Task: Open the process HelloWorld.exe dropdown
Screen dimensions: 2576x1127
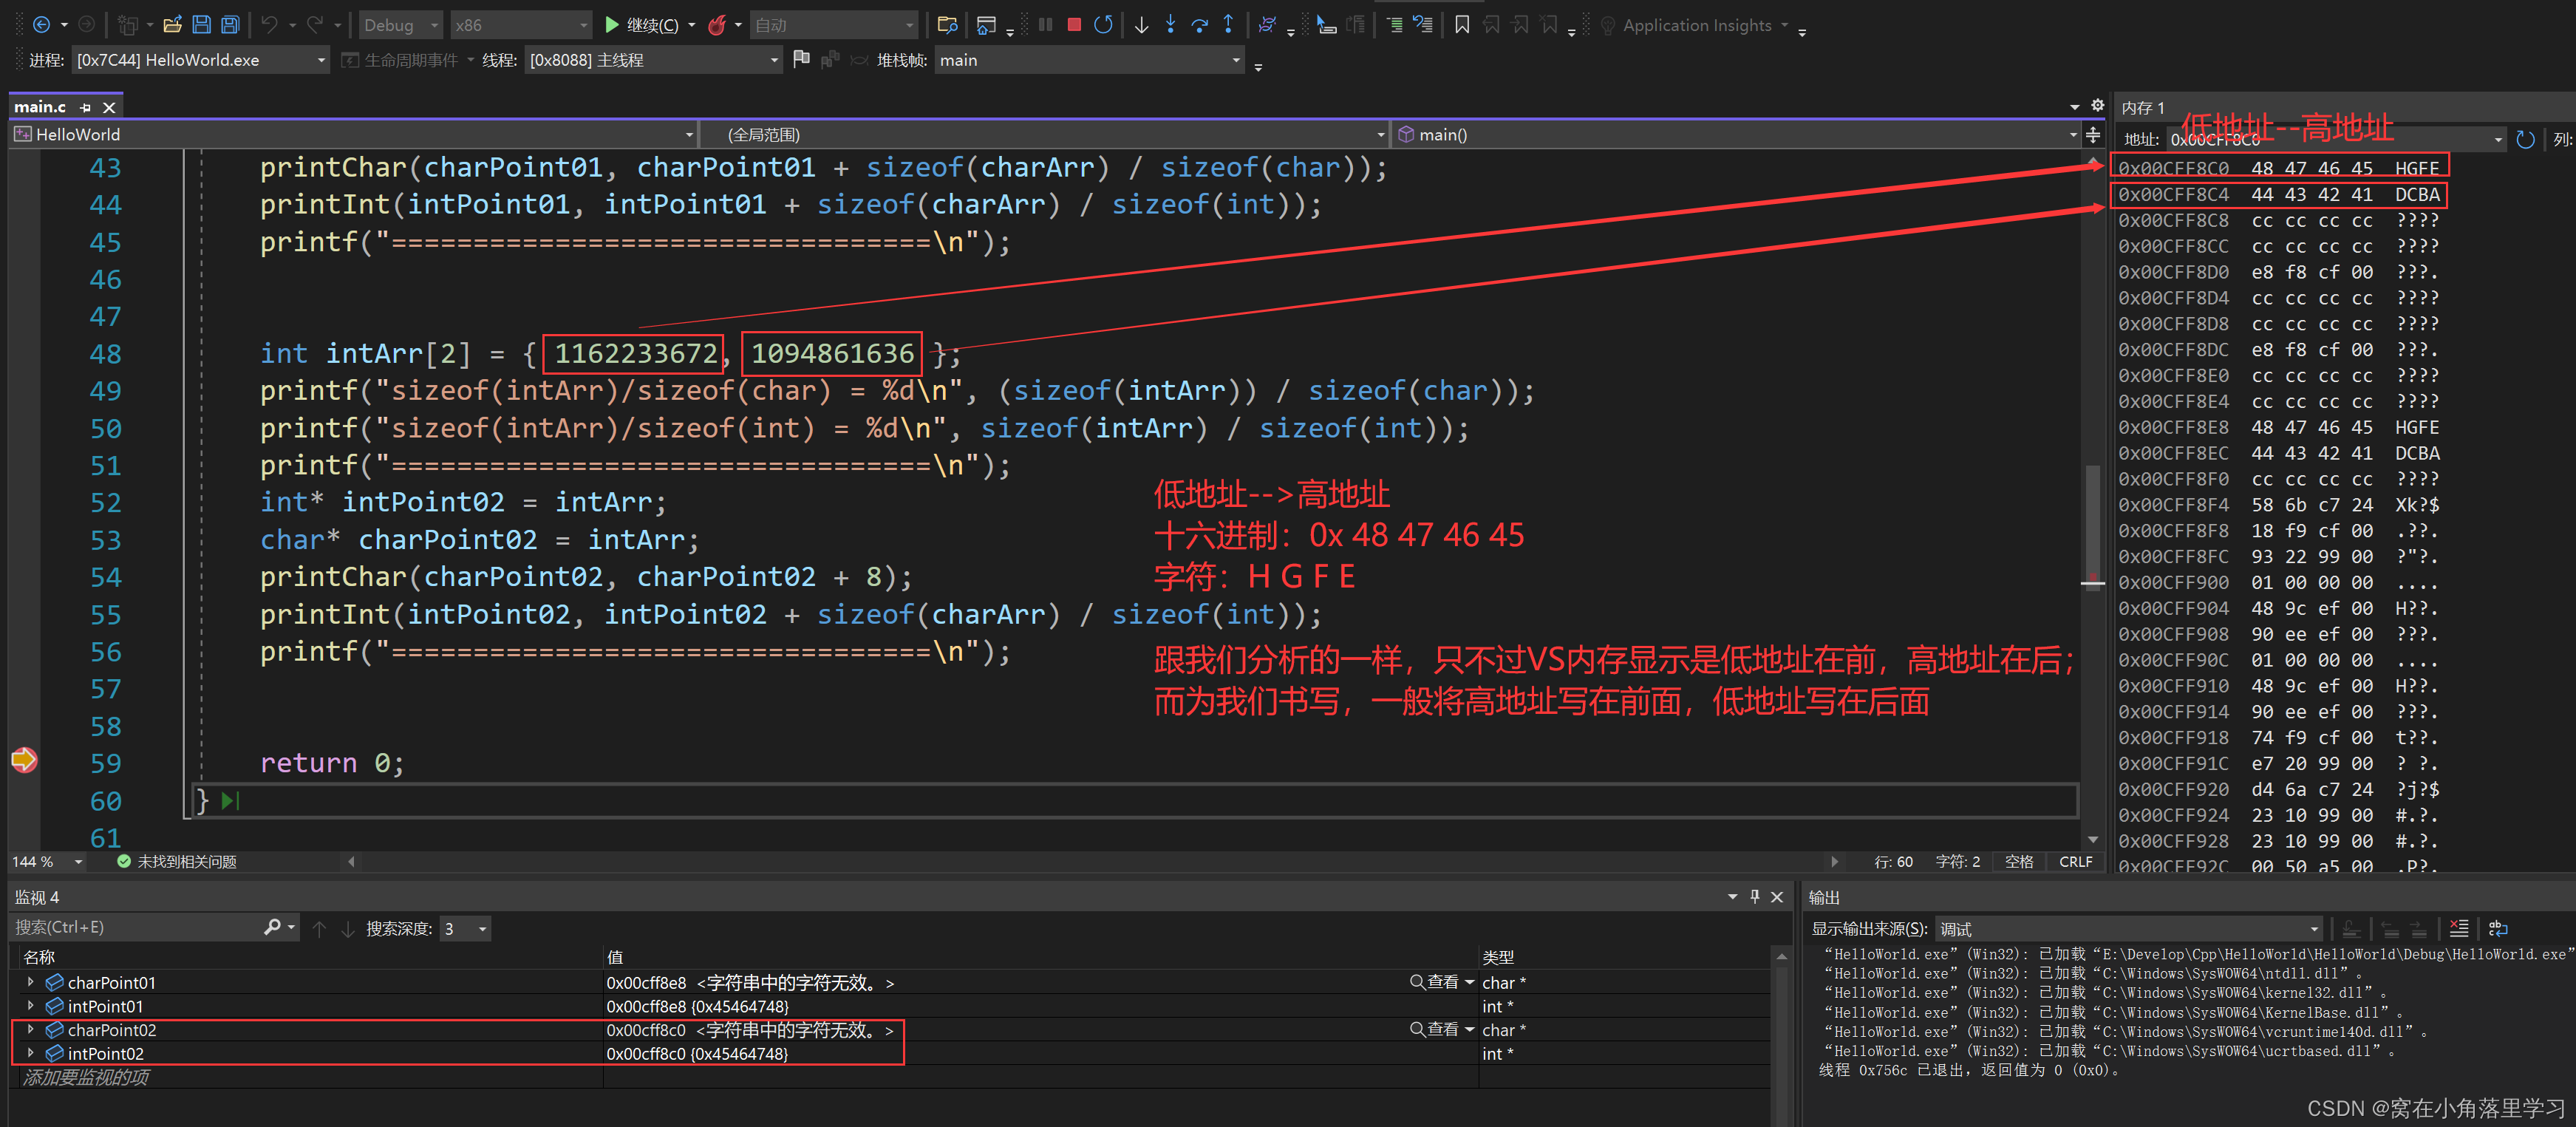Action: tap(201, 60)
